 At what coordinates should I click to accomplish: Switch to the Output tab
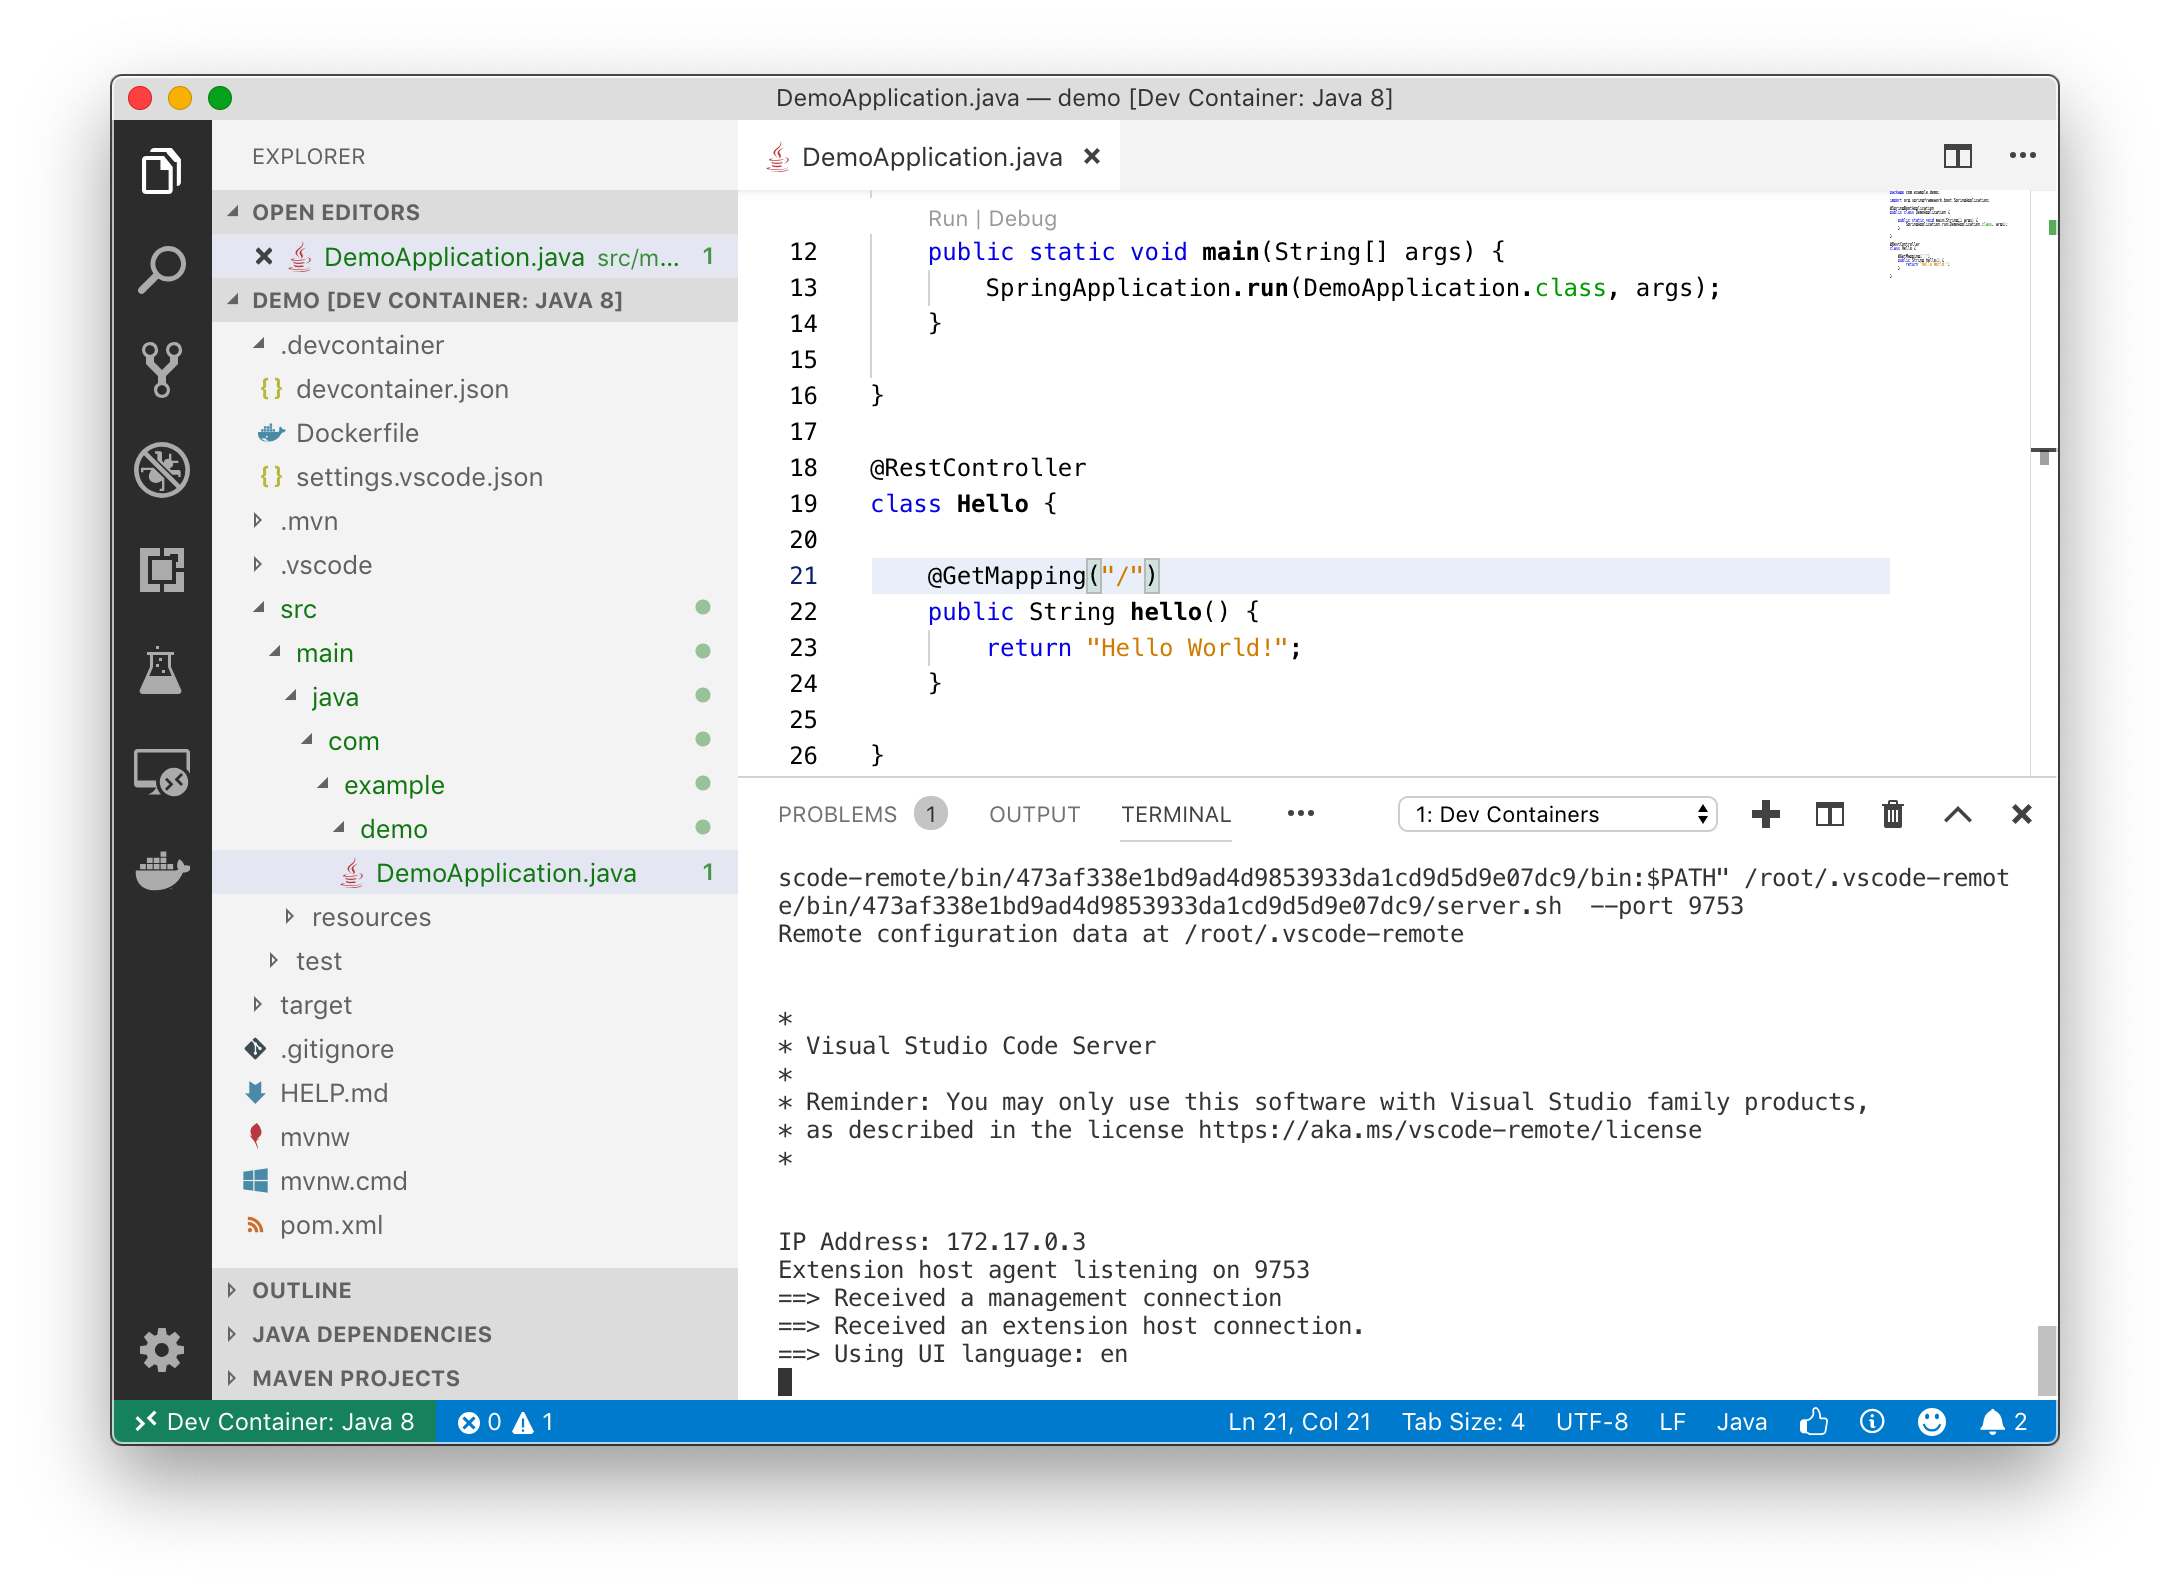[x=1034, y=814]
